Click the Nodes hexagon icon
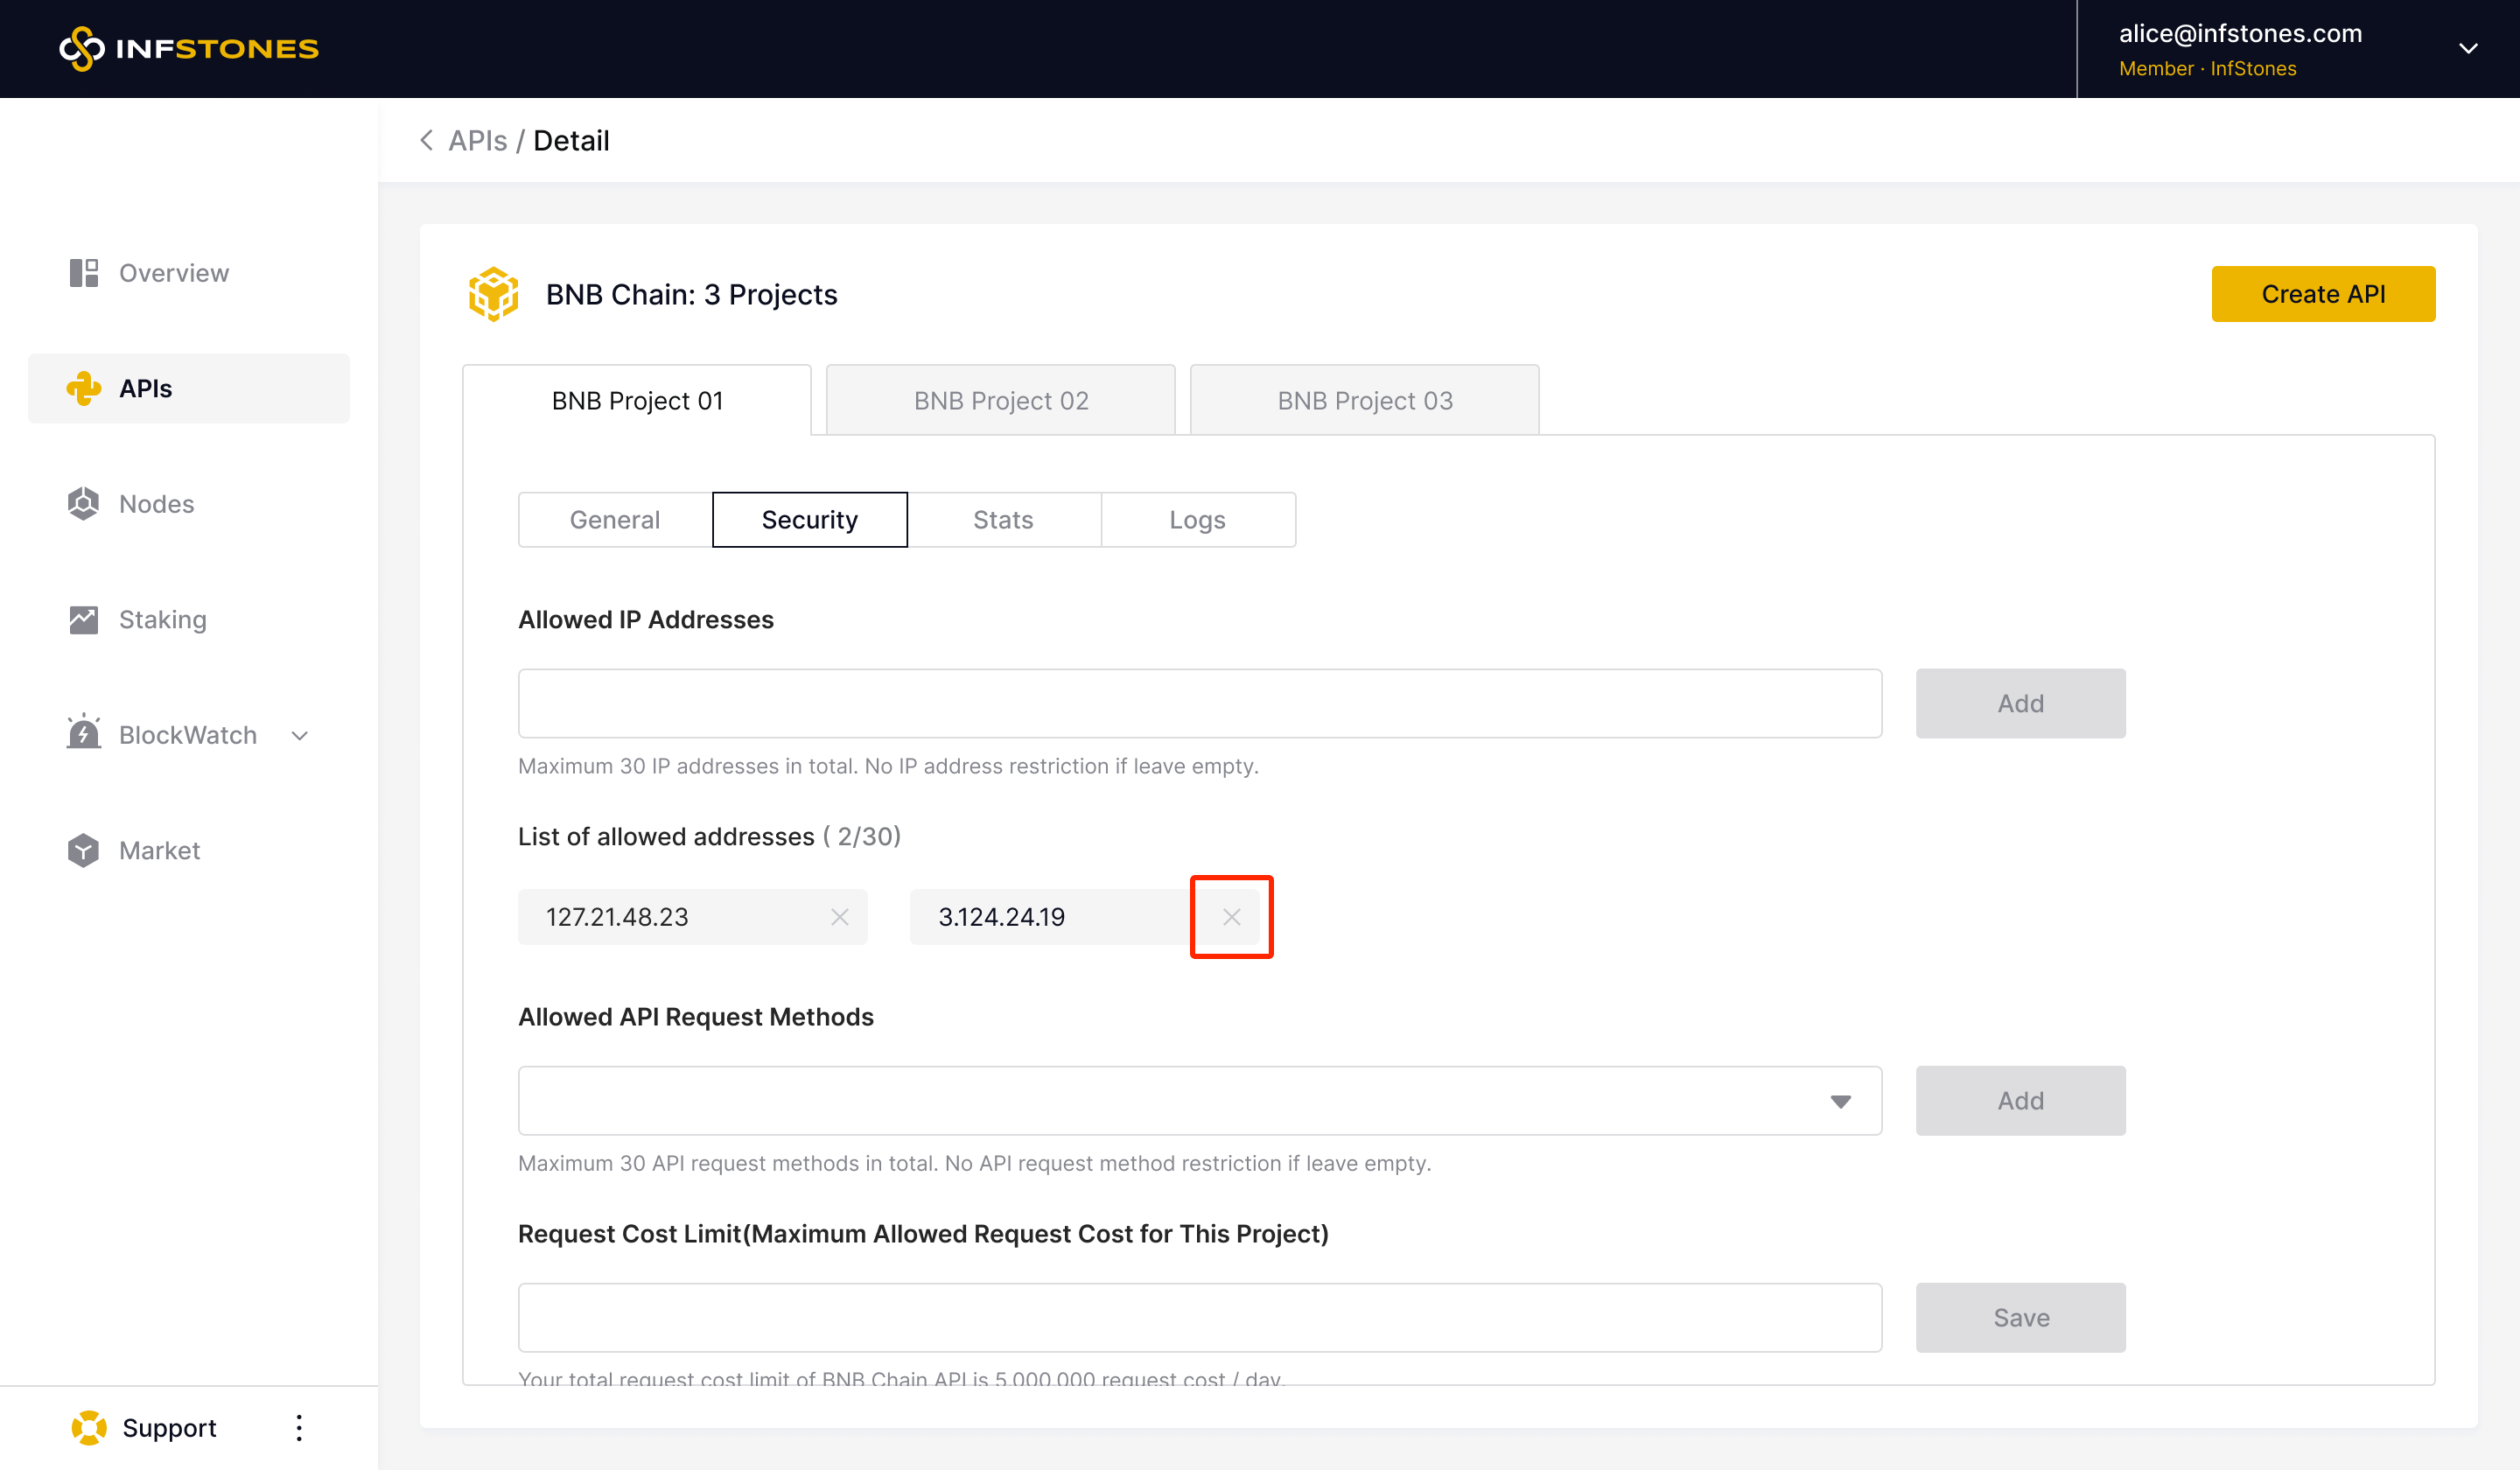Screen dimensions: 2520x1470 pos(84,503)
